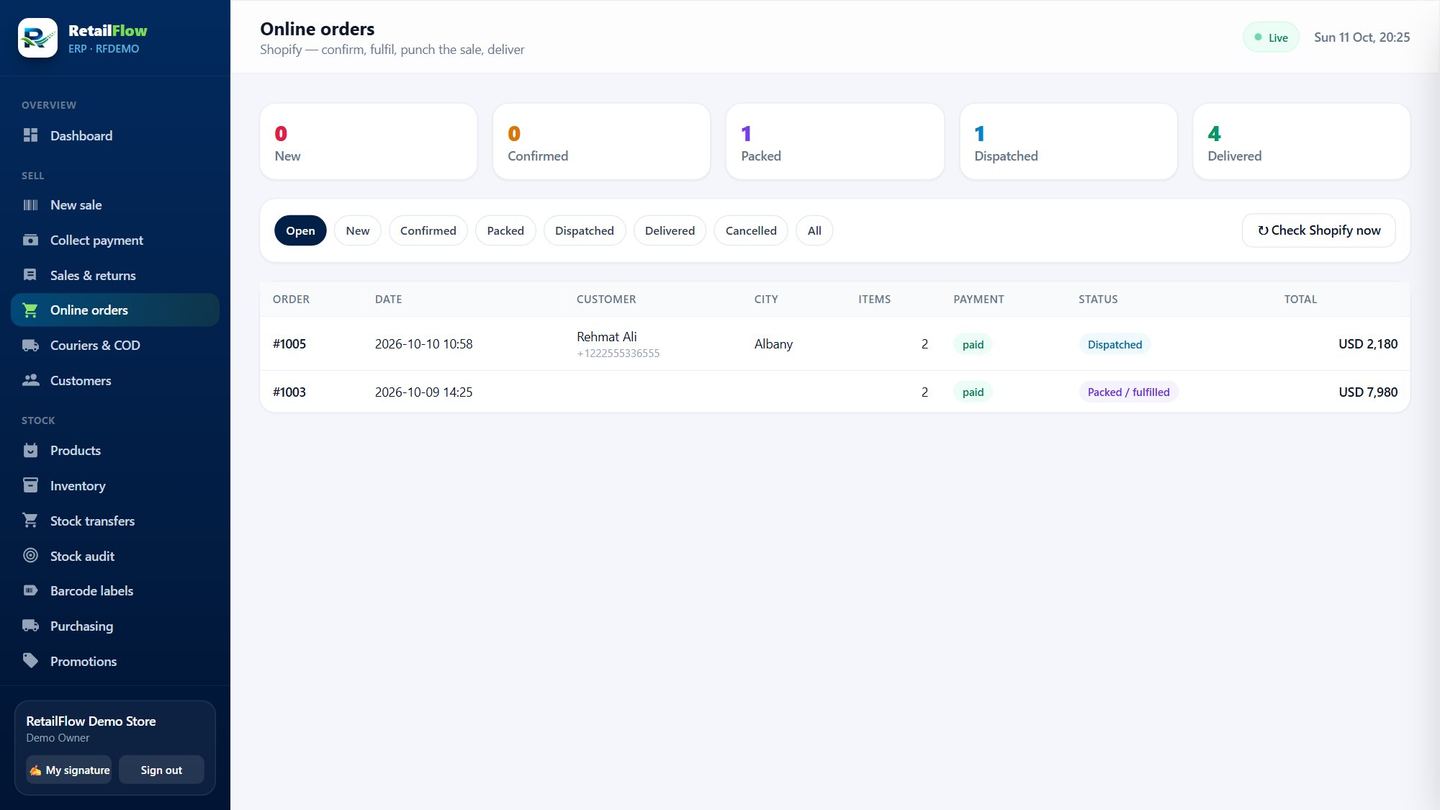Click Check Shopify now button
This screenshot has width=1440, height=810.
point(1319,230)
